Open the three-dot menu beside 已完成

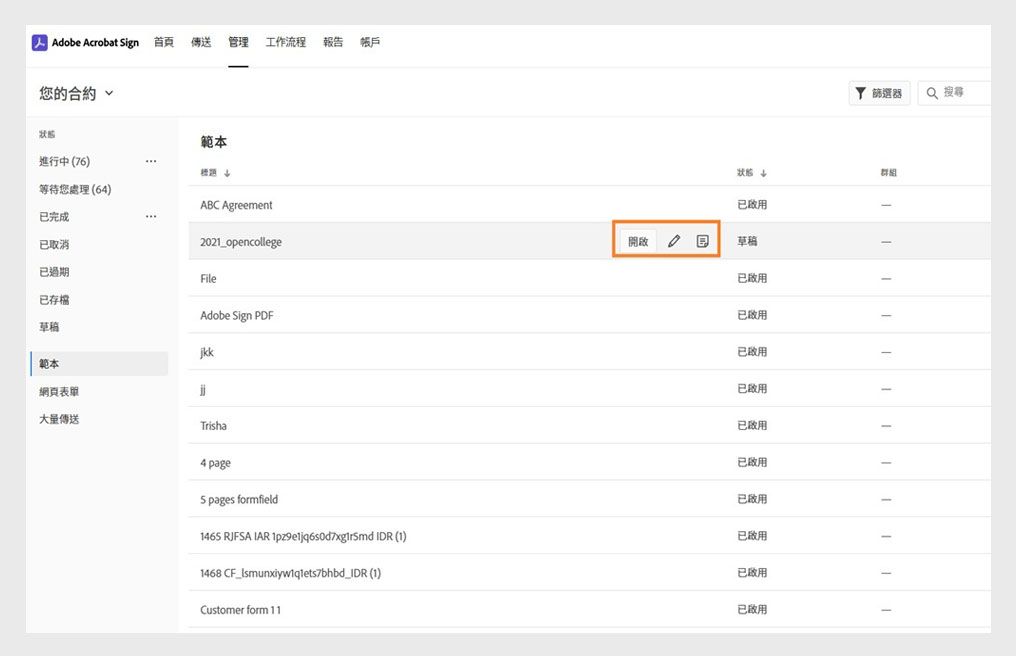(151, 216)
